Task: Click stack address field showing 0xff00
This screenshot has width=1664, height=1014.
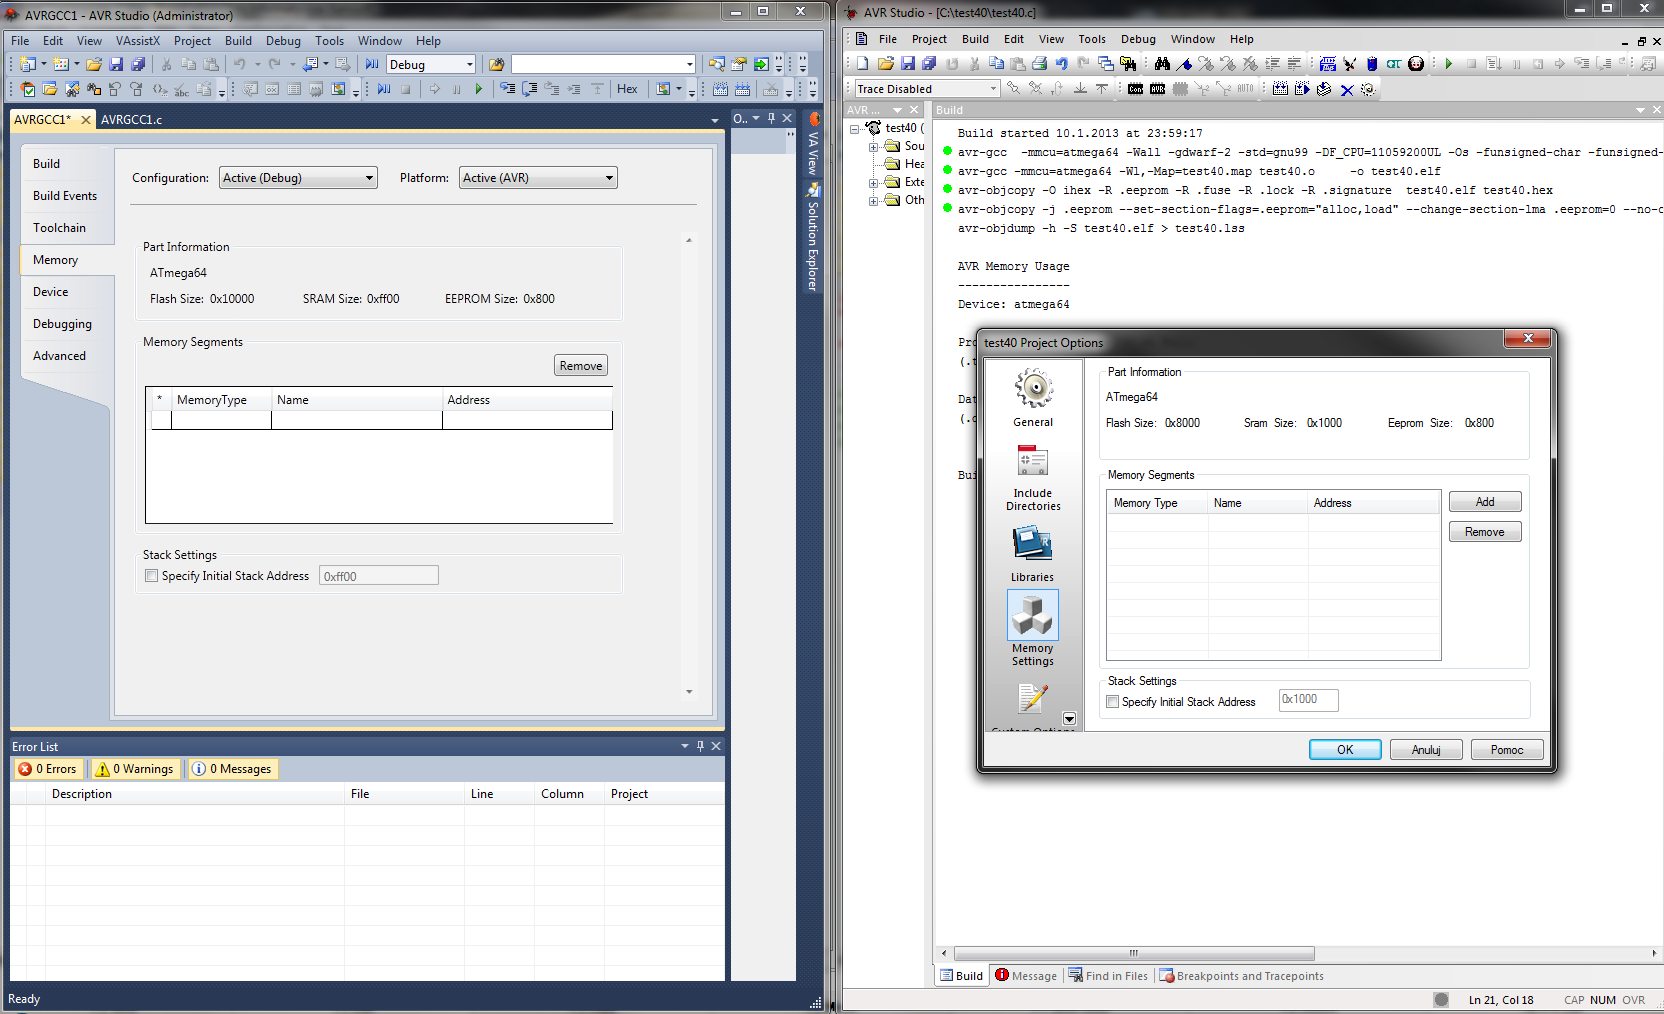Action: coord(379,576)
